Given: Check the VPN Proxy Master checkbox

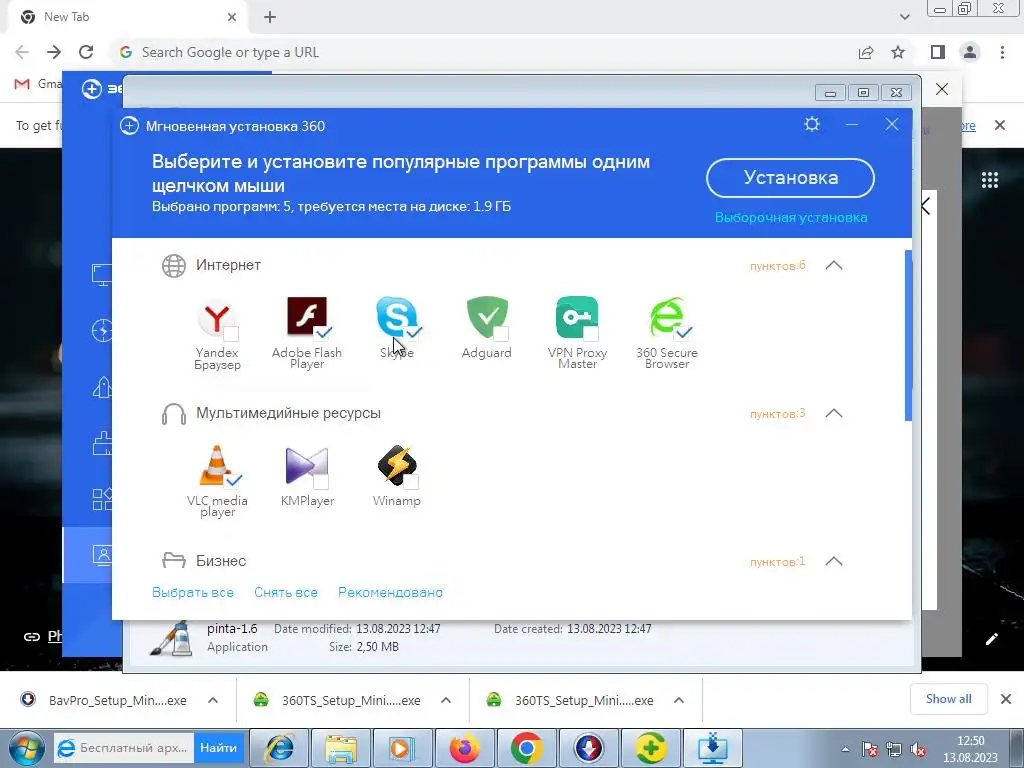Looking at the screenshot, I should tap(590, 334).
